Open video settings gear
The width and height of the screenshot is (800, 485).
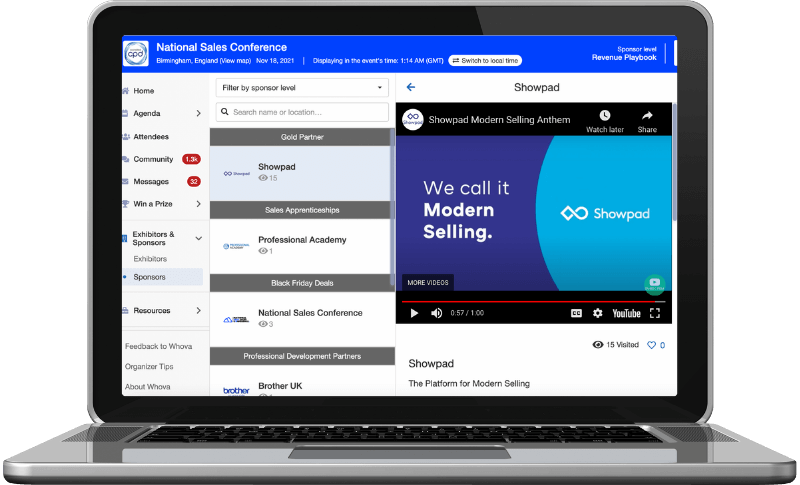tap(597, 313)
